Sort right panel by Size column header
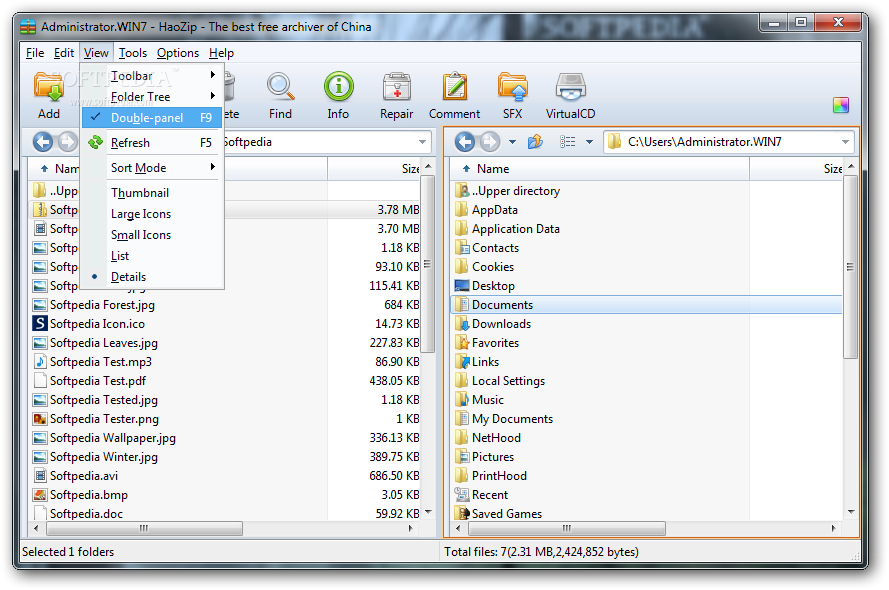Viewport: 889px width, 590px height. (797, 169)
